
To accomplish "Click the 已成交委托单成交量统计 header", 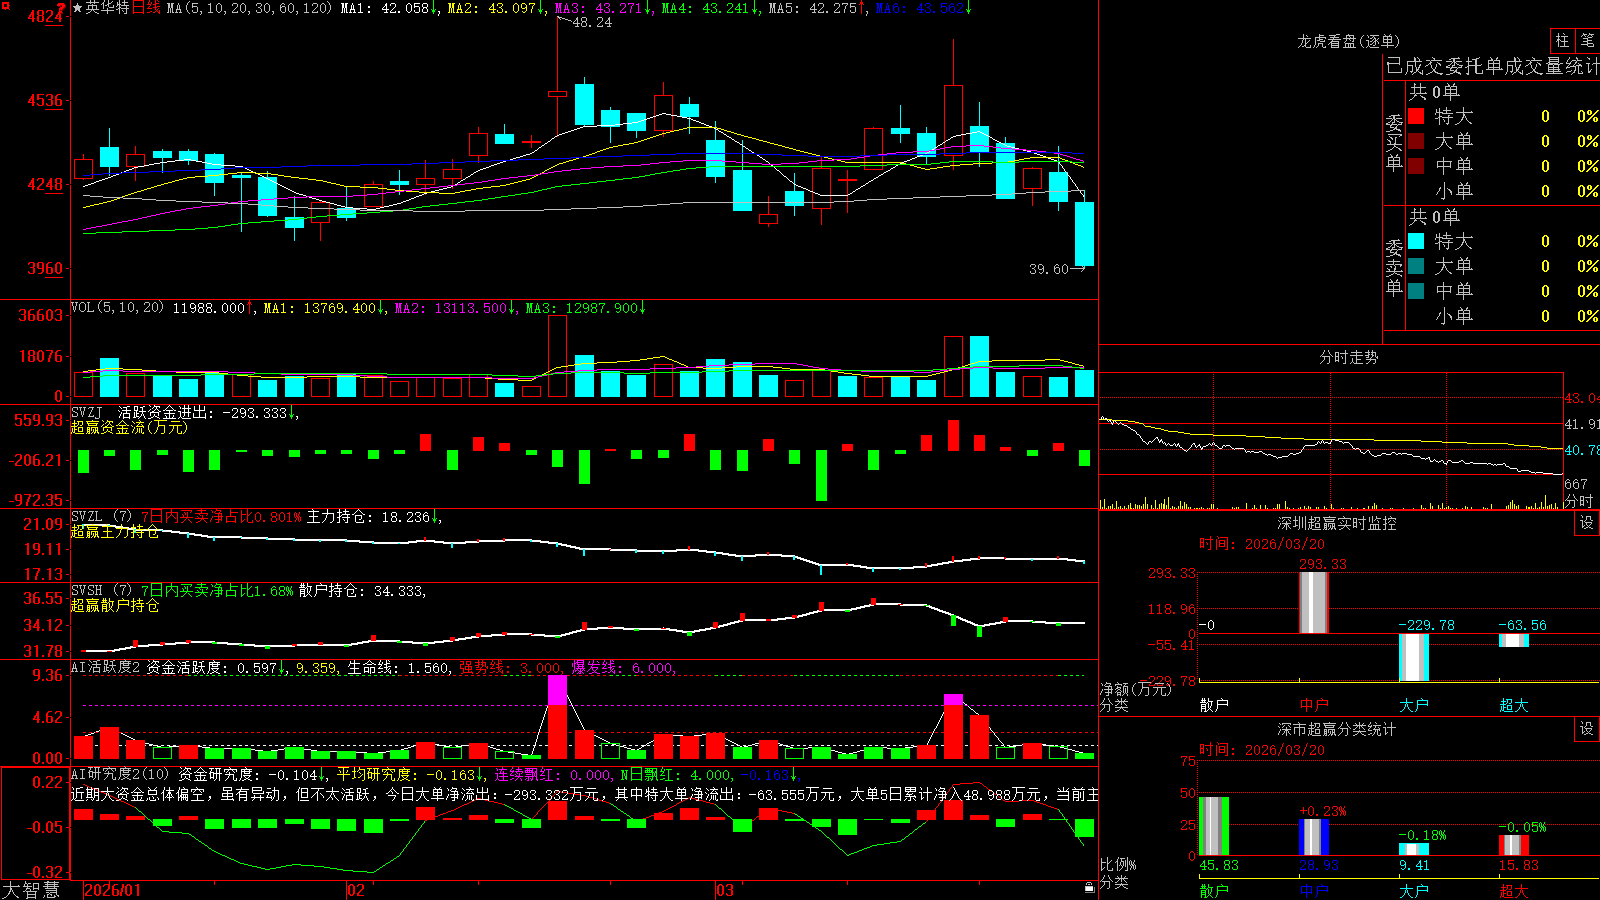I will [x=1492, y=66].
